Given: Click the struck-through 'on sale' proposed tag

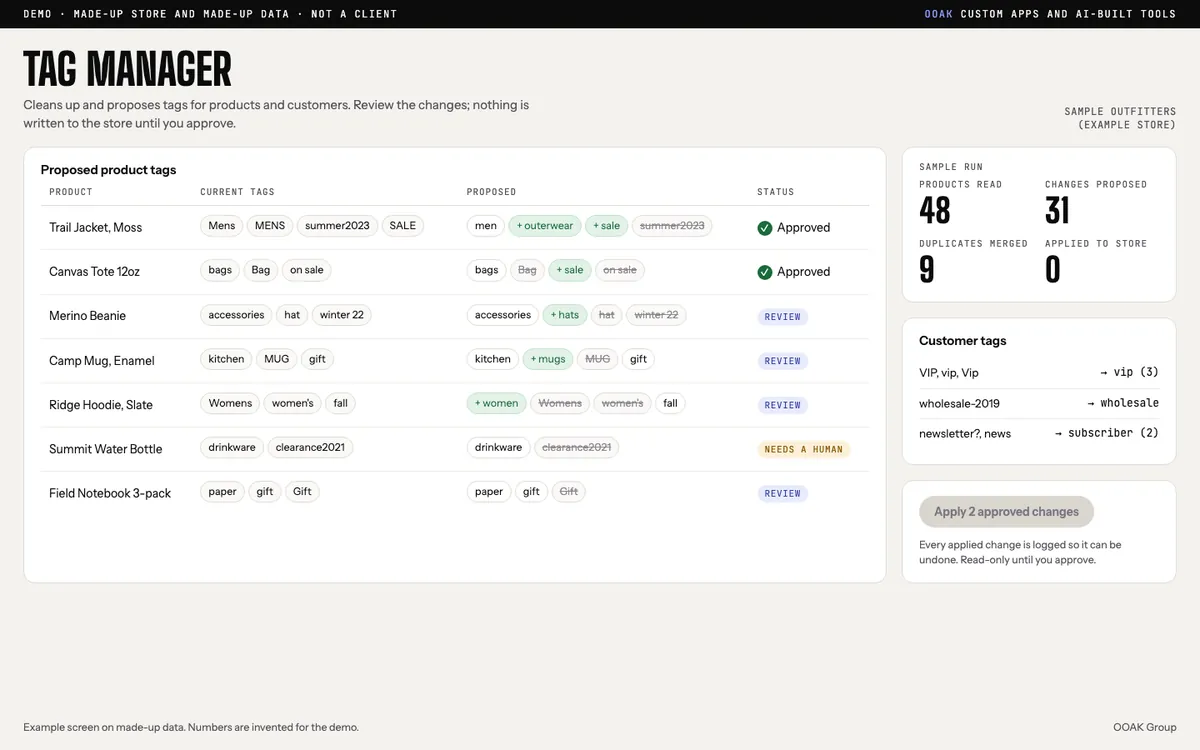Looking at the screenshot, I should [620, 270].
